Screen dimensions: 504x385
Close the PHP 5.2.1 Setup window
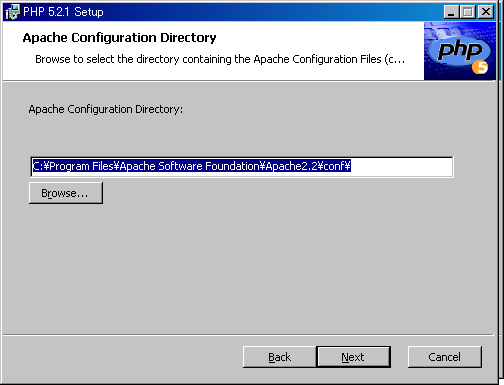pos(486,12)
